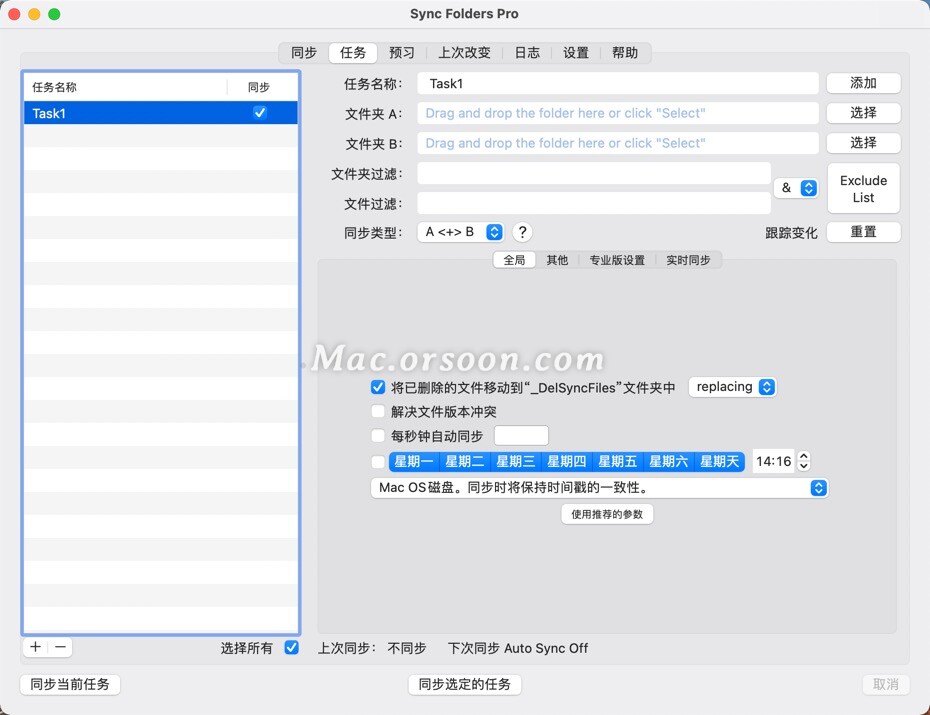Click the 使用推荐的参数 button

pyautogui.click(x=607, y=513)
